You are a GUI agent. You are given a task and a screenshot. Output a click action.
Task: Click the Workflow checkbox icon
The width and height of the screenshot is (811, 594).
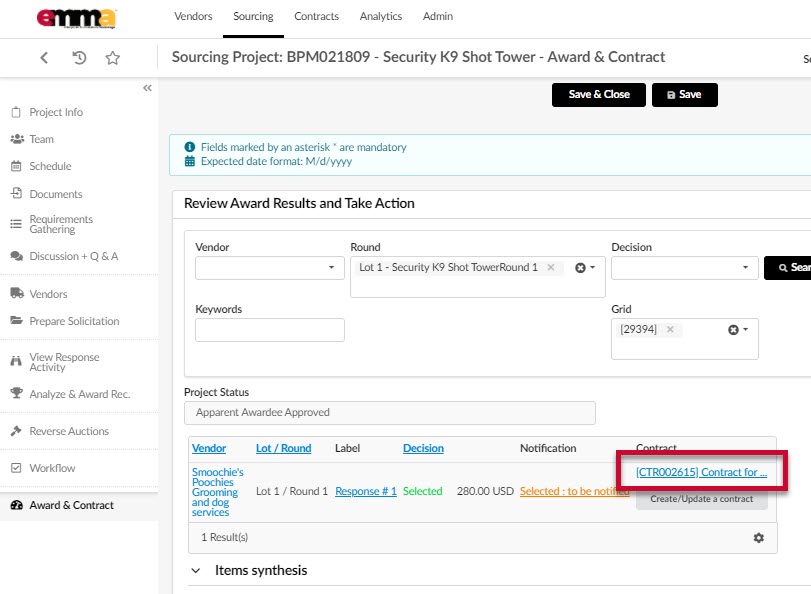click(17, 468)
